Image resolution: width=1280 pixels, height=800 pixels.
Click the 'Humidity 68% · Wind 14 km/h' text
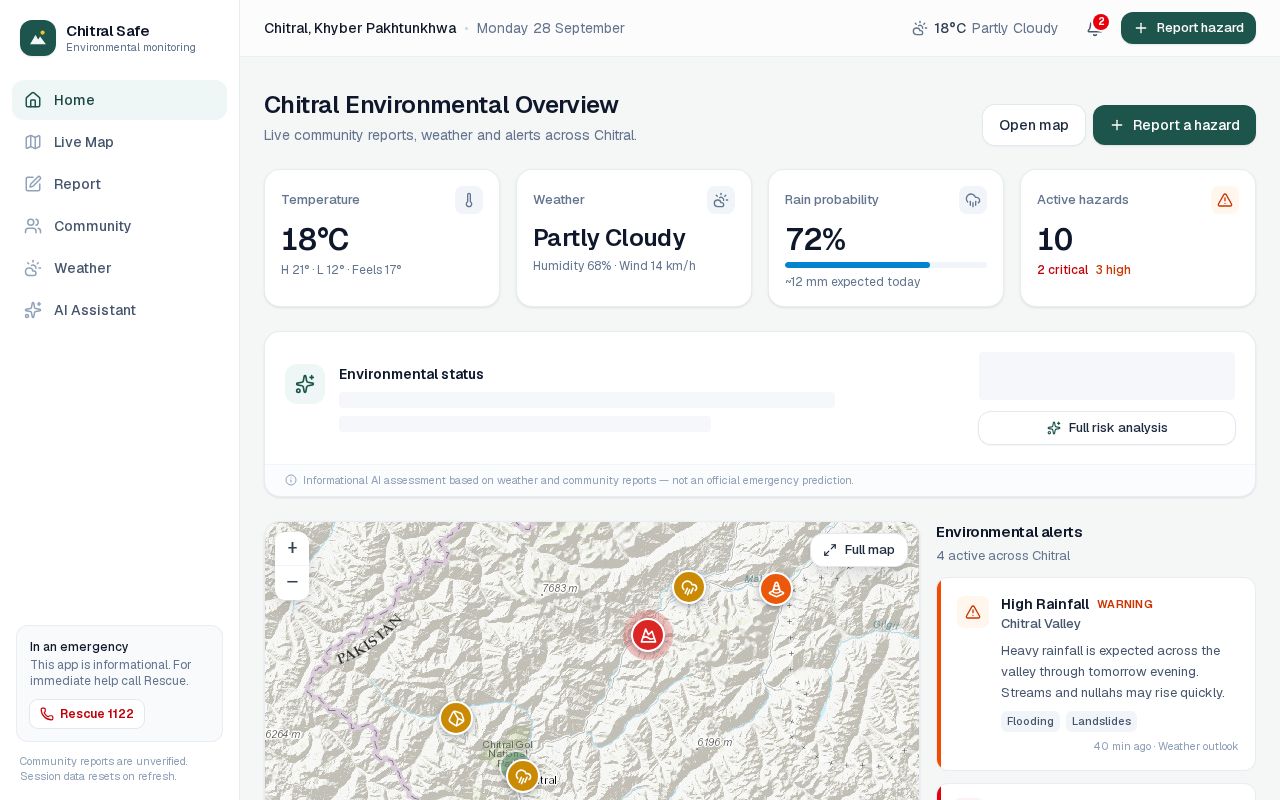click(x=614, y=266)
